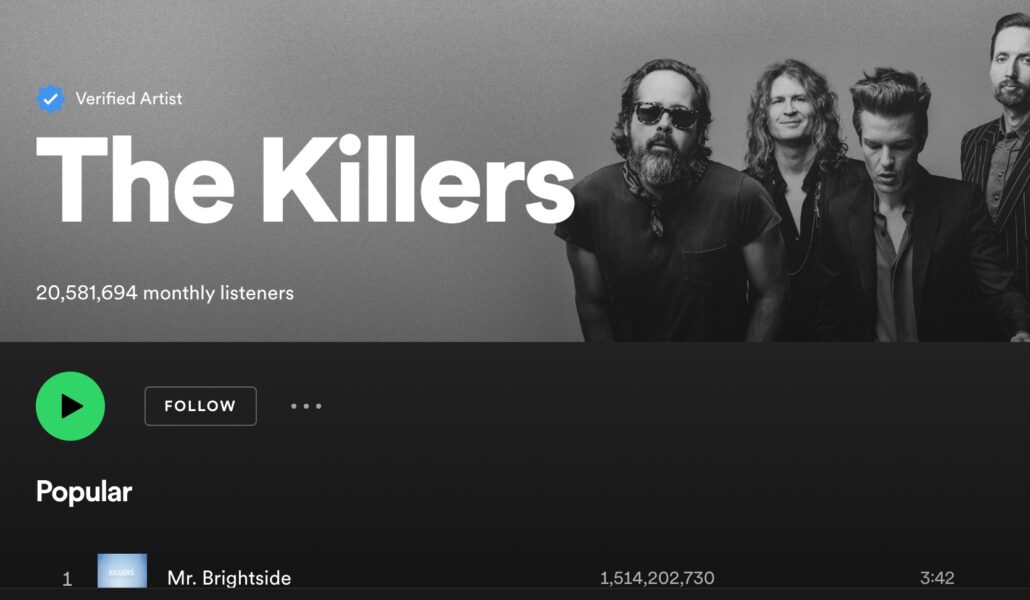
Task: Click the neck scarf of the bearded man
Action: [x=647, y=194]
